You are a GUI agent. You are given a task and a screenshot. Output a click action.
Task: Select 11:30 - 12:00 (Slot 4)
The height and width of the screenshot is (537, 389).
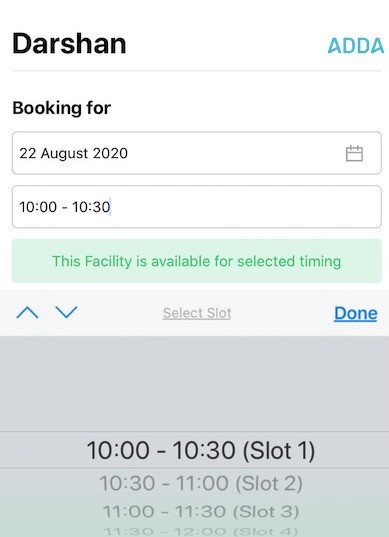click(x=201, y=532)
